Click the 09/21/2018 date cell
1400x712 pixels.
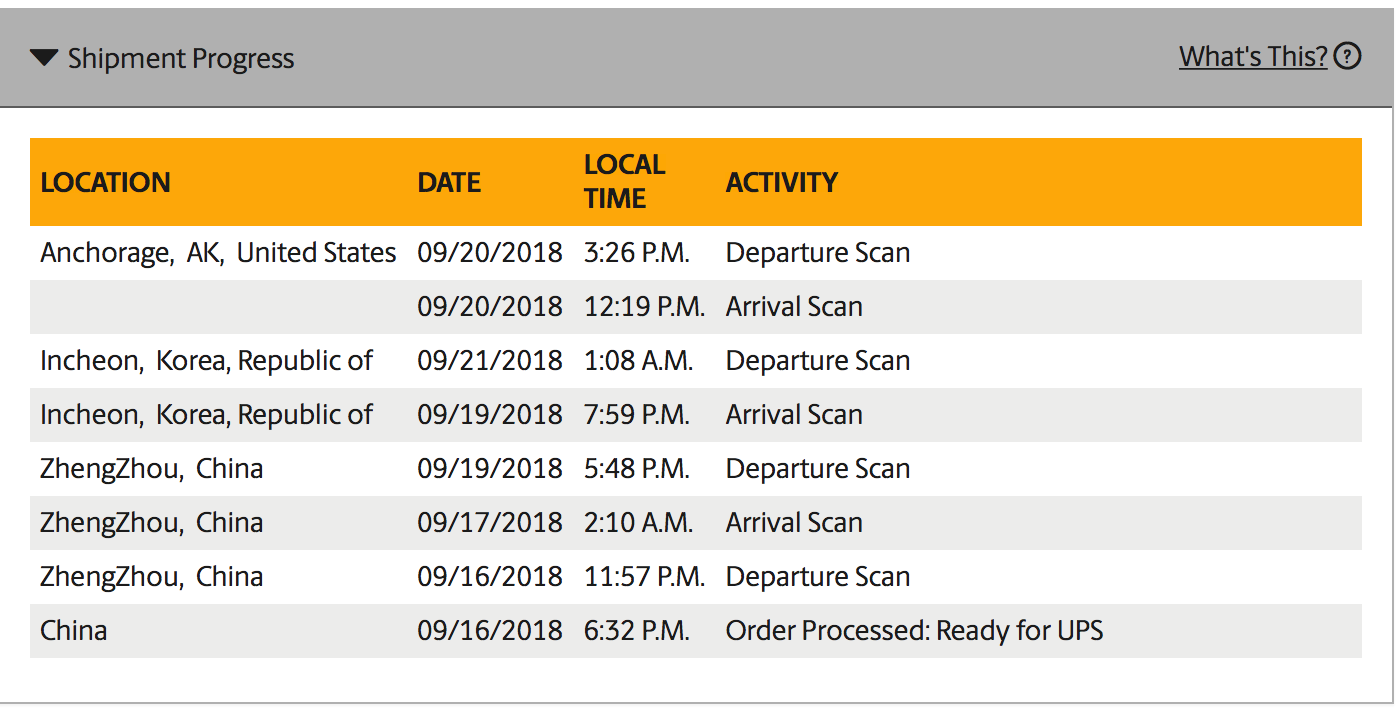click(490, 361)
